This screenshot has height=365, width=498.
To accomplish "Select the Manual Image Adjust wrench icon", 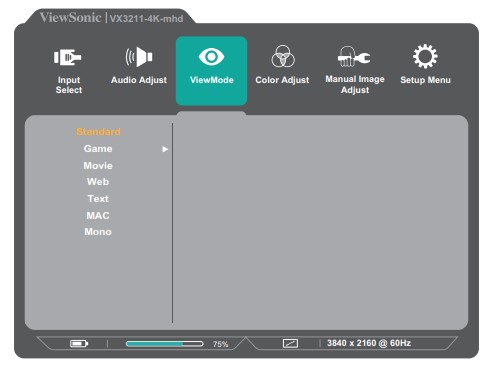I will pos(354,57).
